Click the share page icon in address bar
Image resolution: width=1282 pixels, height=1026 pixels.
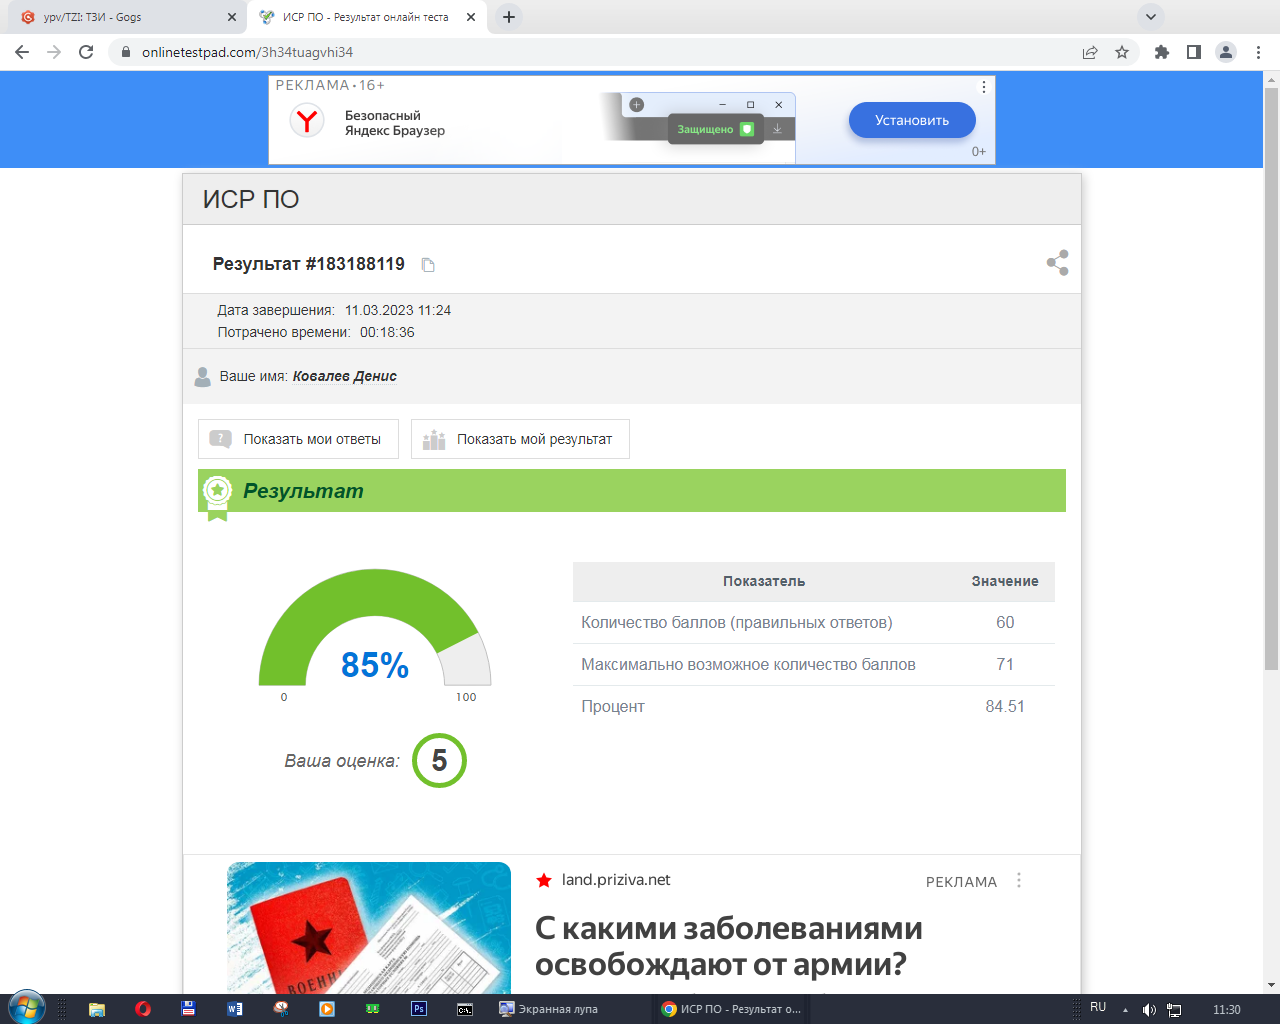pos(1090,52)
